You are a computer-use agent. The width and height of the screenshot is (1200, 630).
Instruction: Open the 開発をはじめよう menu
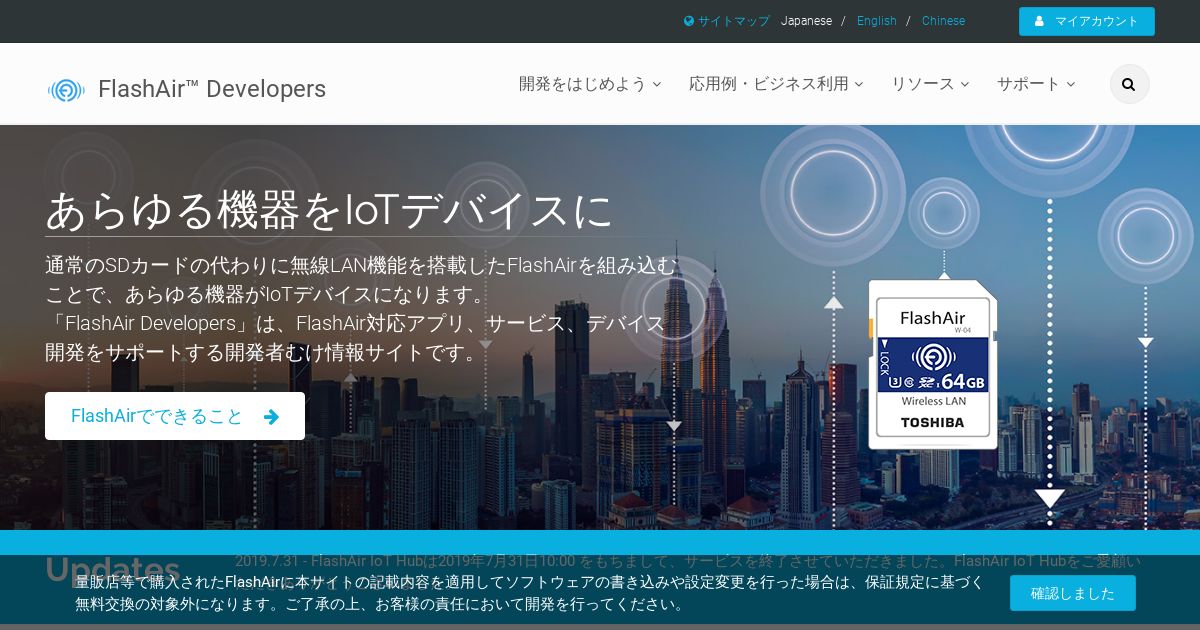click(x=590, y=84)
